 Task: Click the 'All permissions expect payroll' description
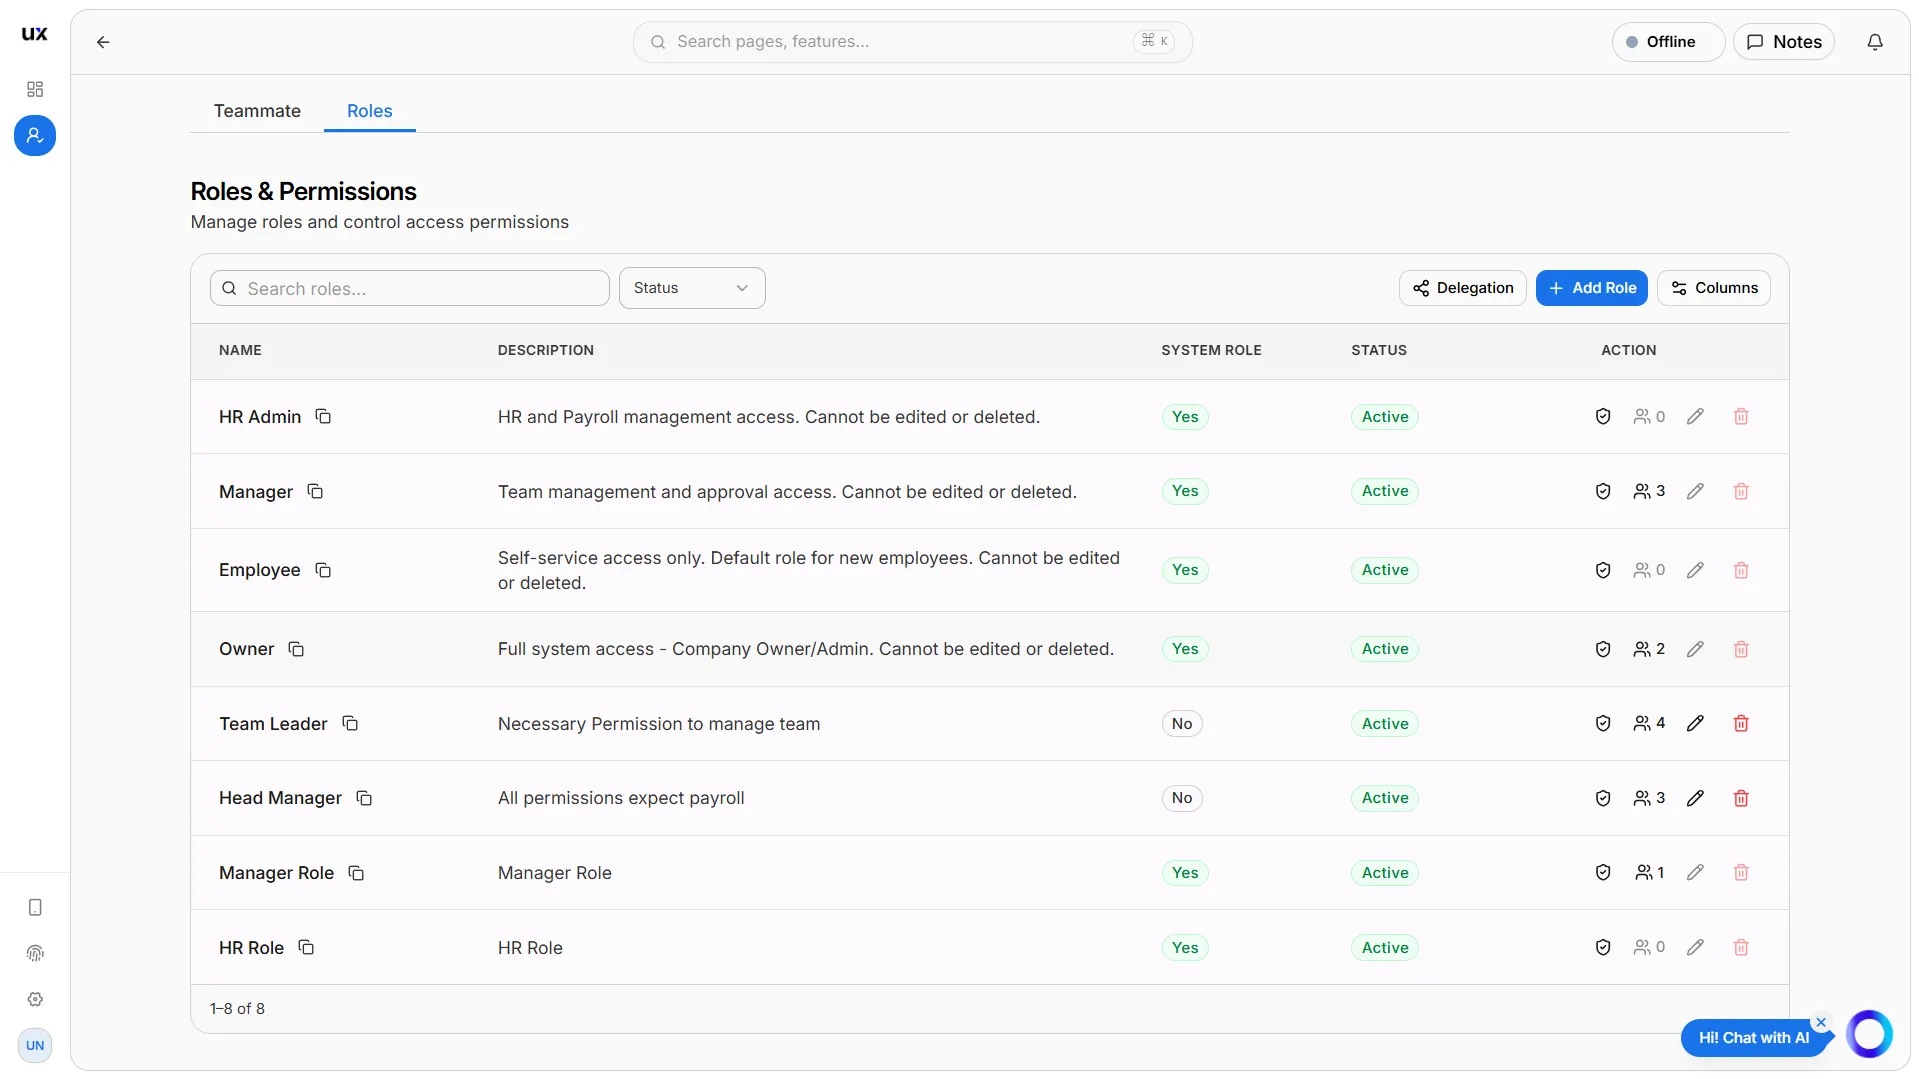[x=621, y=798]
